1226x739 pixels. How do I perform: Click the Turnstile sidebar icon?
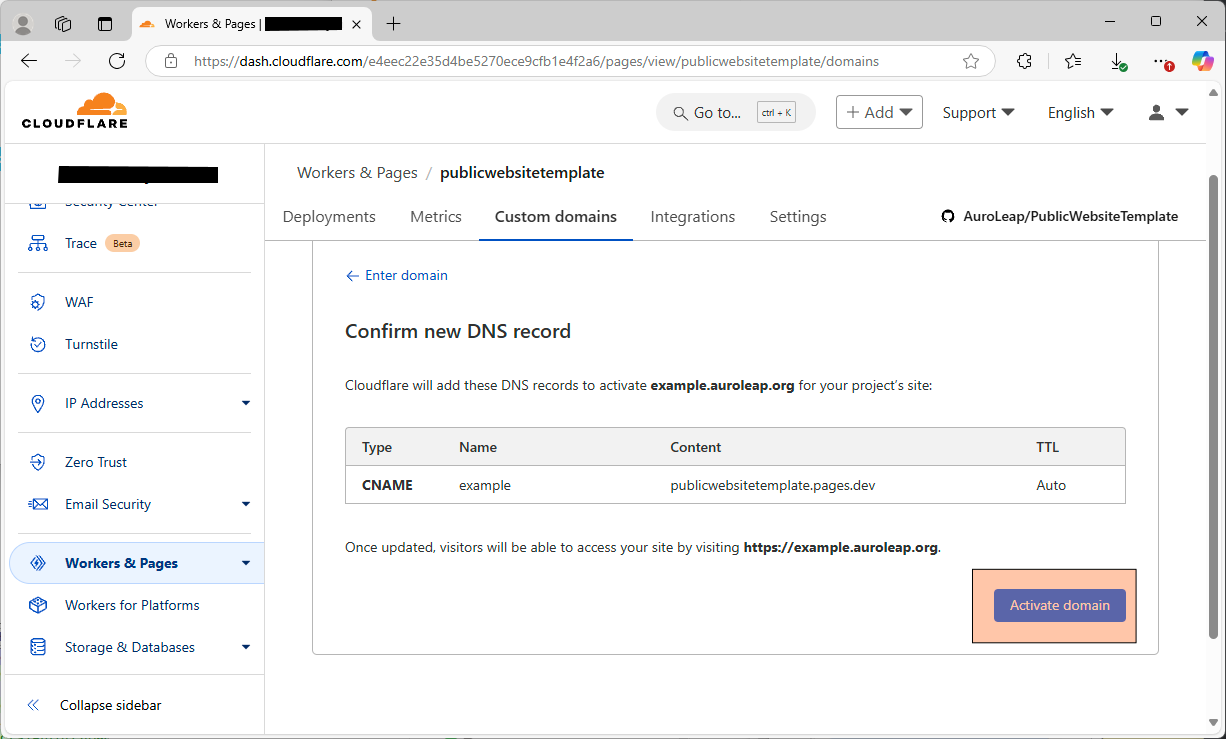[38, 344]
